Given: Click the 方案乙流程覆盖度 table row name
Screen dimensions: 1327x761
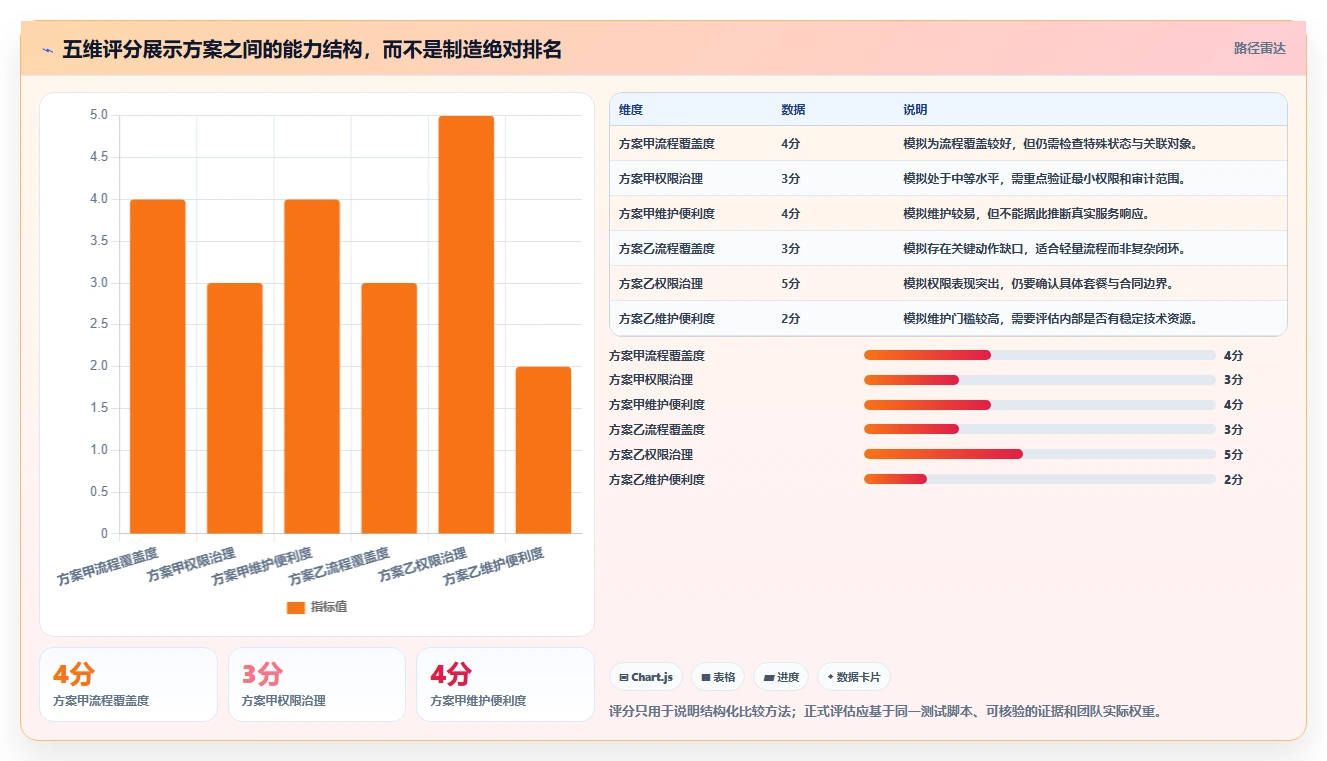Looking at the screenshot, I should 667,249.
